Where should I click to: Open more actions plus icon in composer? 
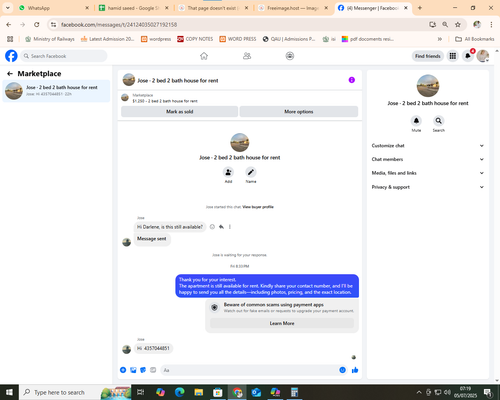pyautogui.click(x=123, y=370)
